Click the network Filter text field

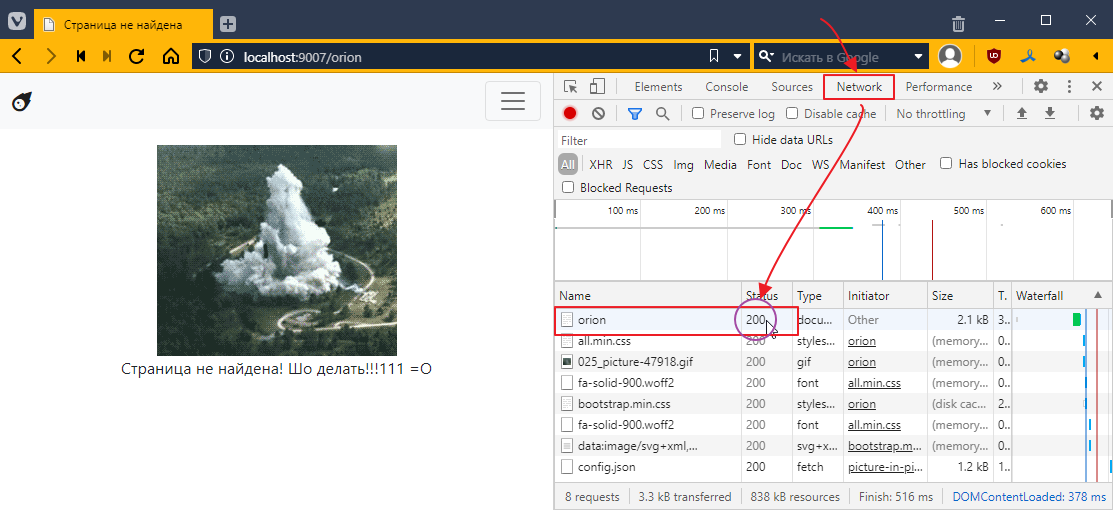638,141
